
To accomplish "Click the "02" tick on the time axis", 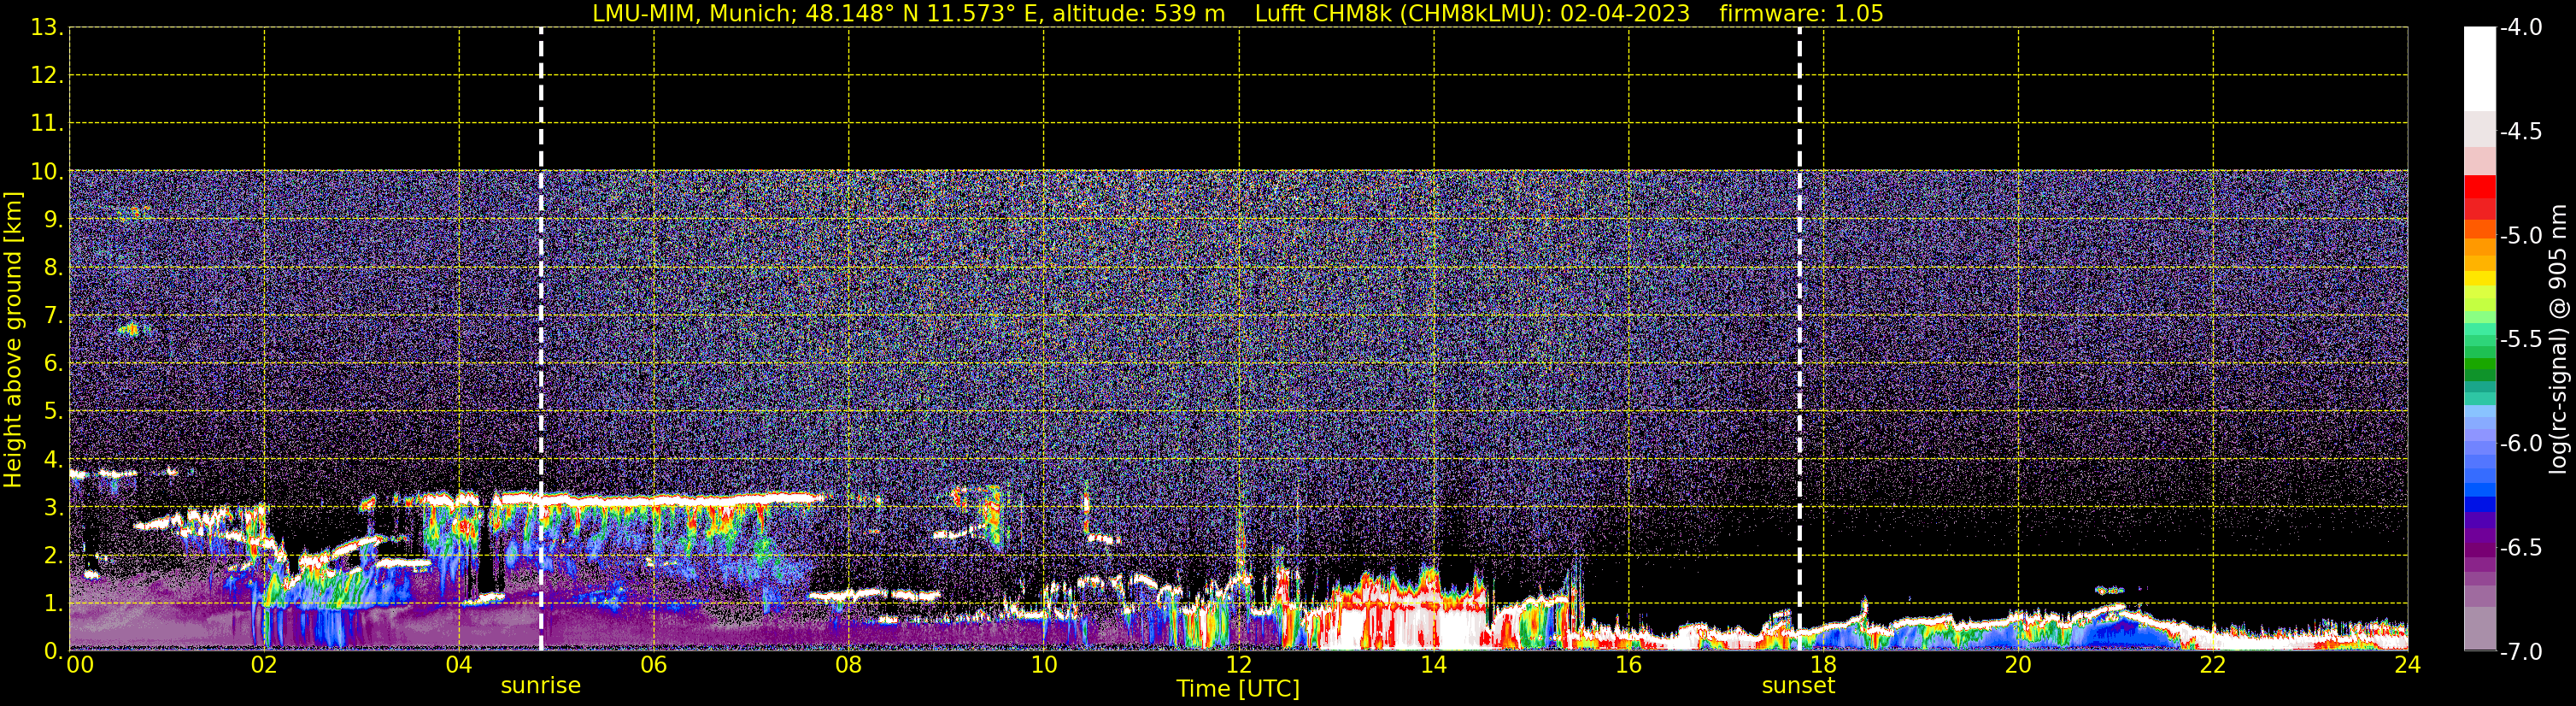I will 264,666.
